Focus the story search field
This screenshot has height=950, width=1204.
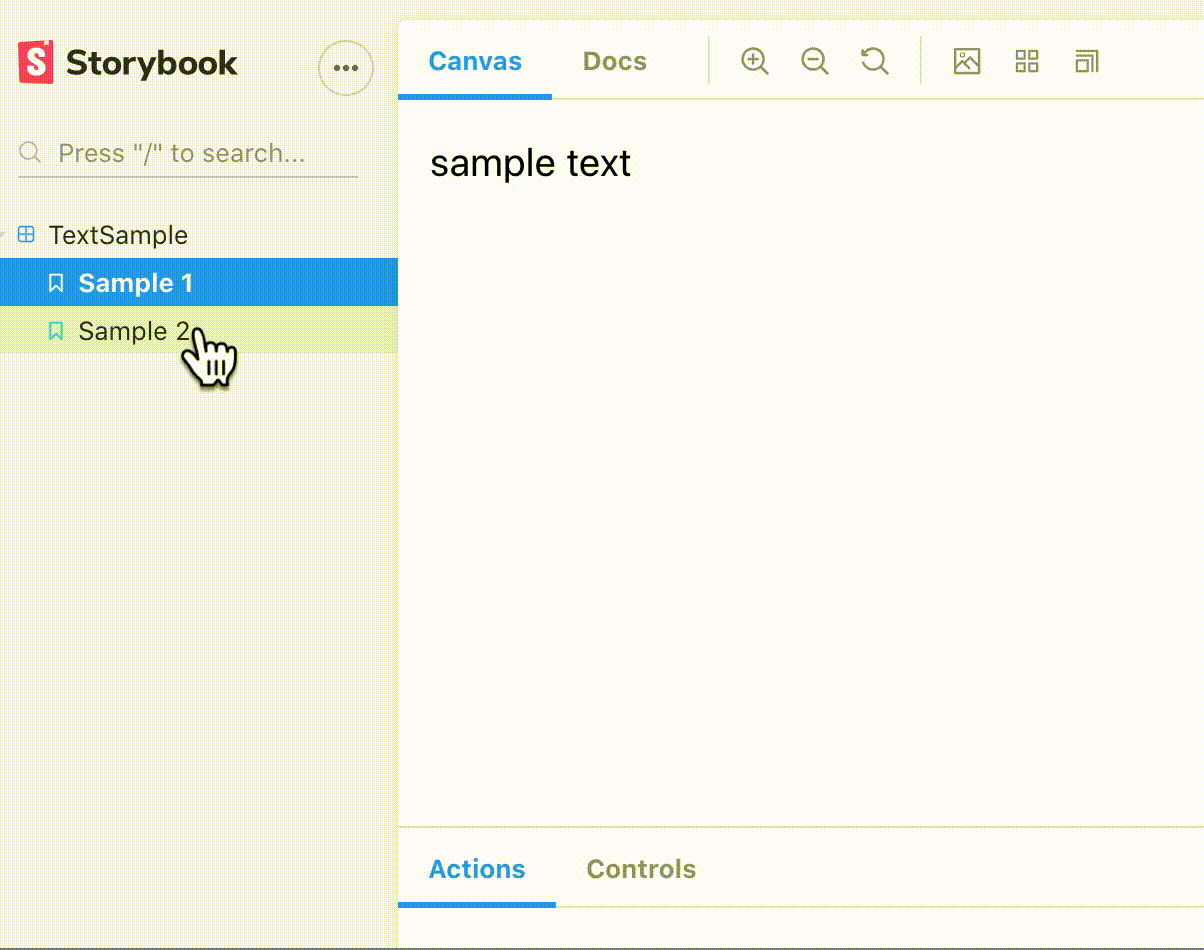pyautogui.click(x=190, y=153)
